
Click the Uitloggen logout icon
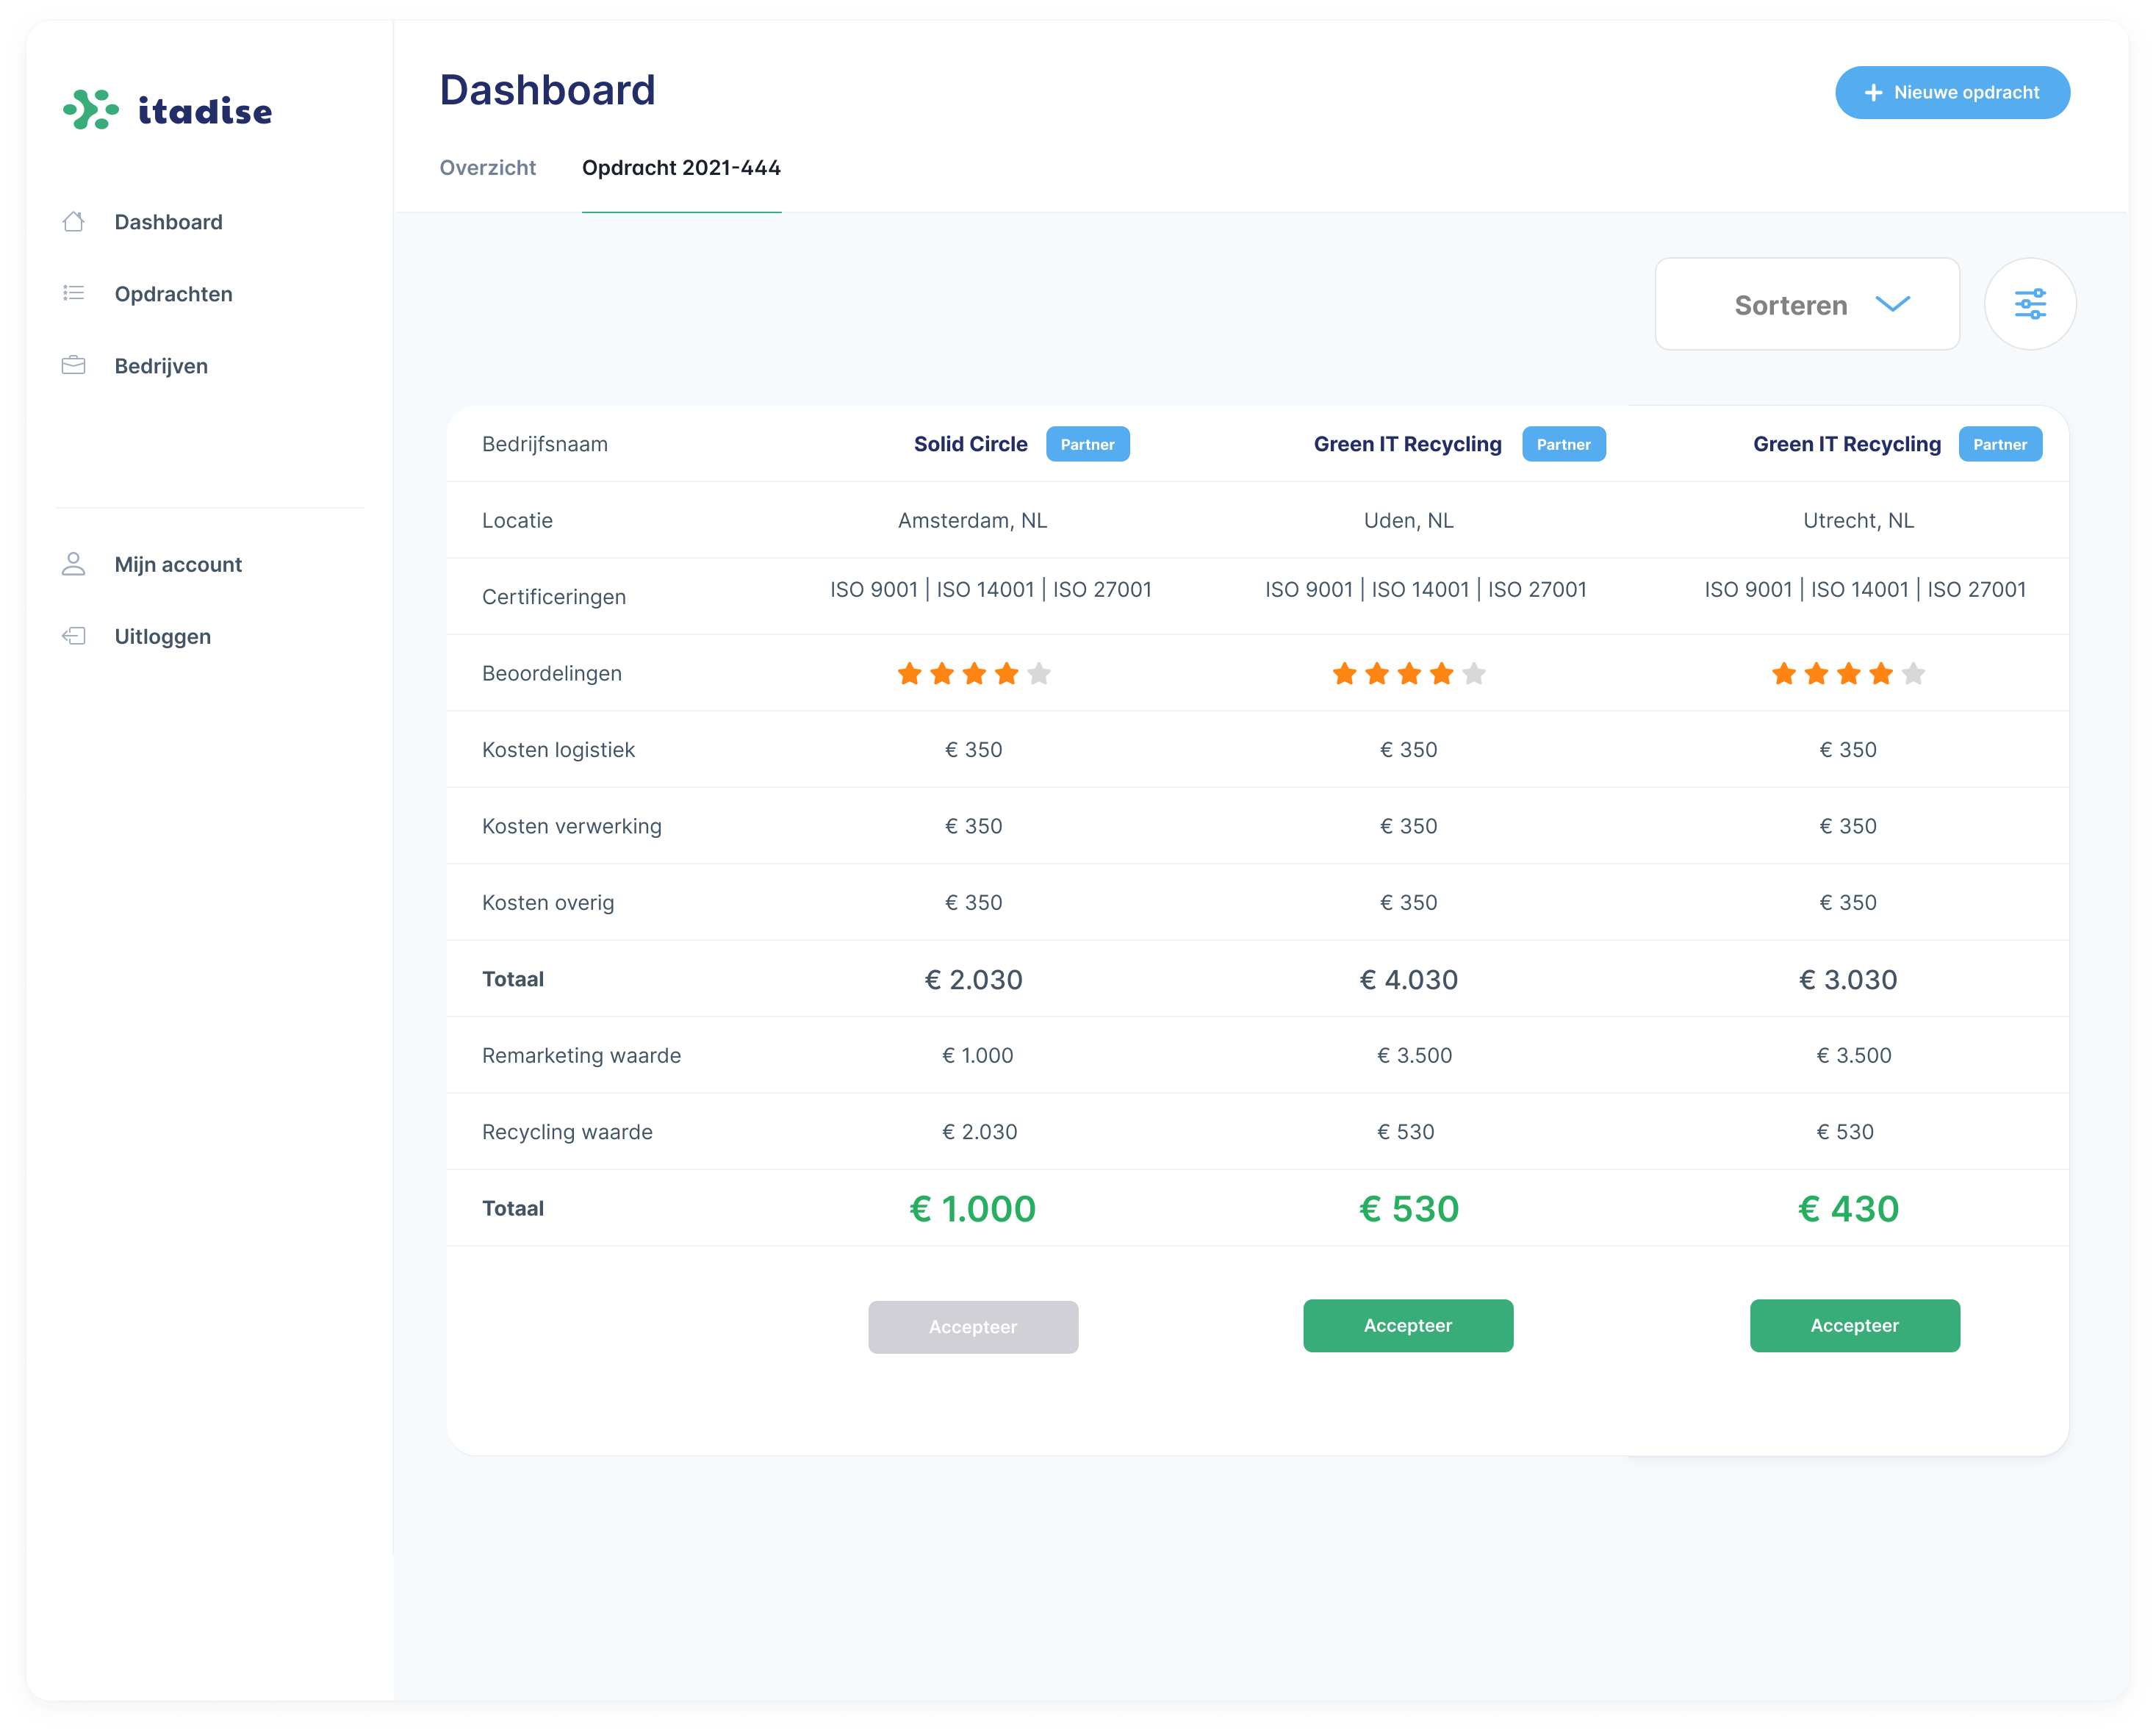[x=73, y=636]
